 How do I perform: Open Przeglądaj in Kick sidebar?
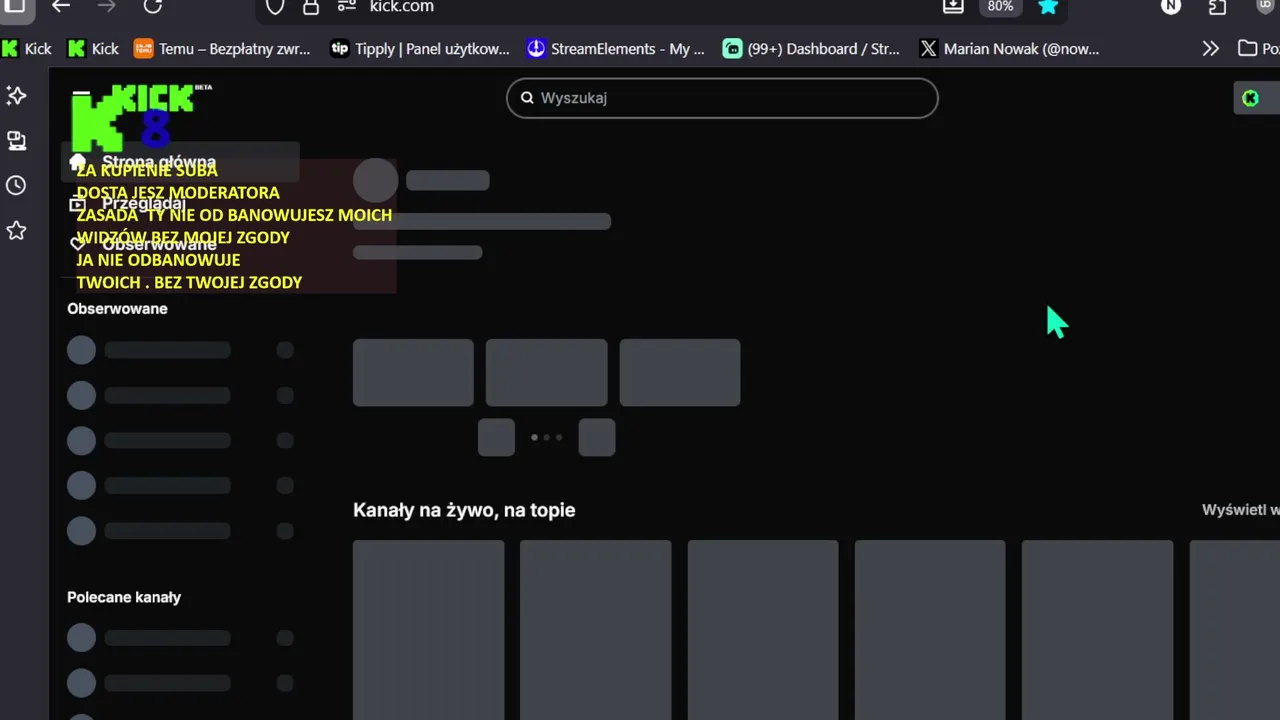pyautogui.click(x=143, y=203)
